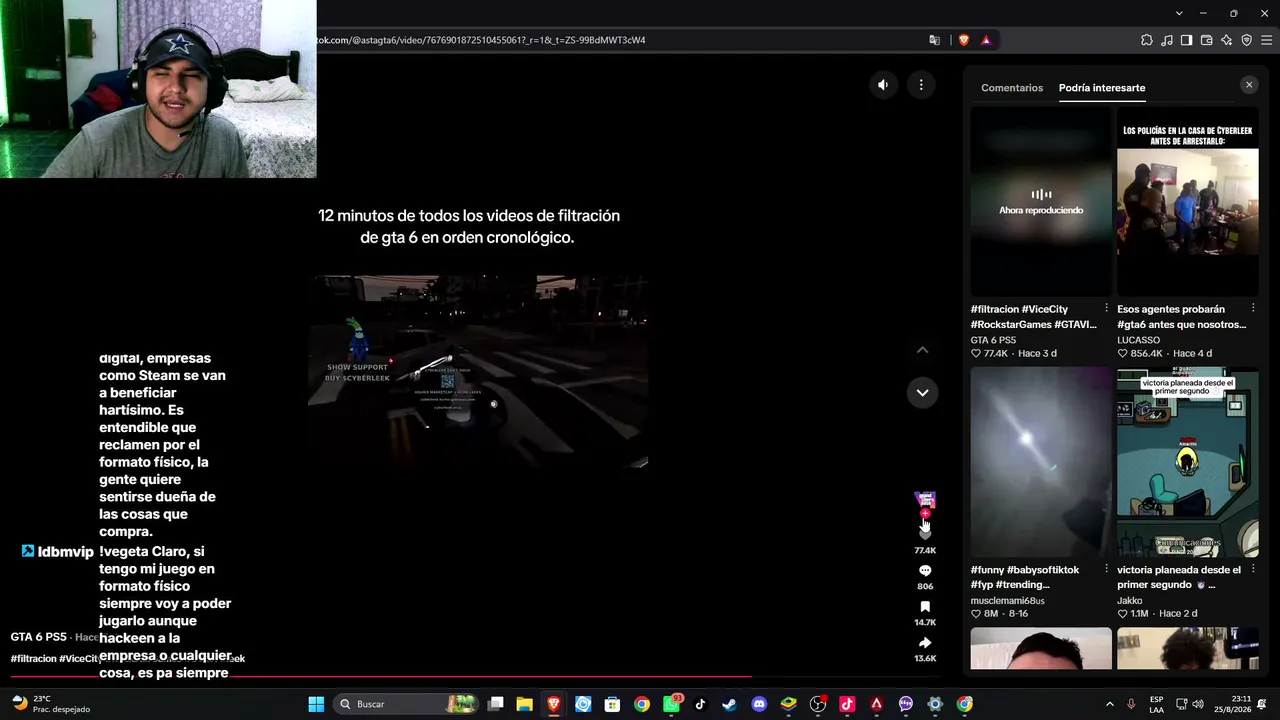Image resolution: width=1280 pixels, height=720 pixels.
Task: Open the Brave VPN shield icon
Action: (1247, 40)
